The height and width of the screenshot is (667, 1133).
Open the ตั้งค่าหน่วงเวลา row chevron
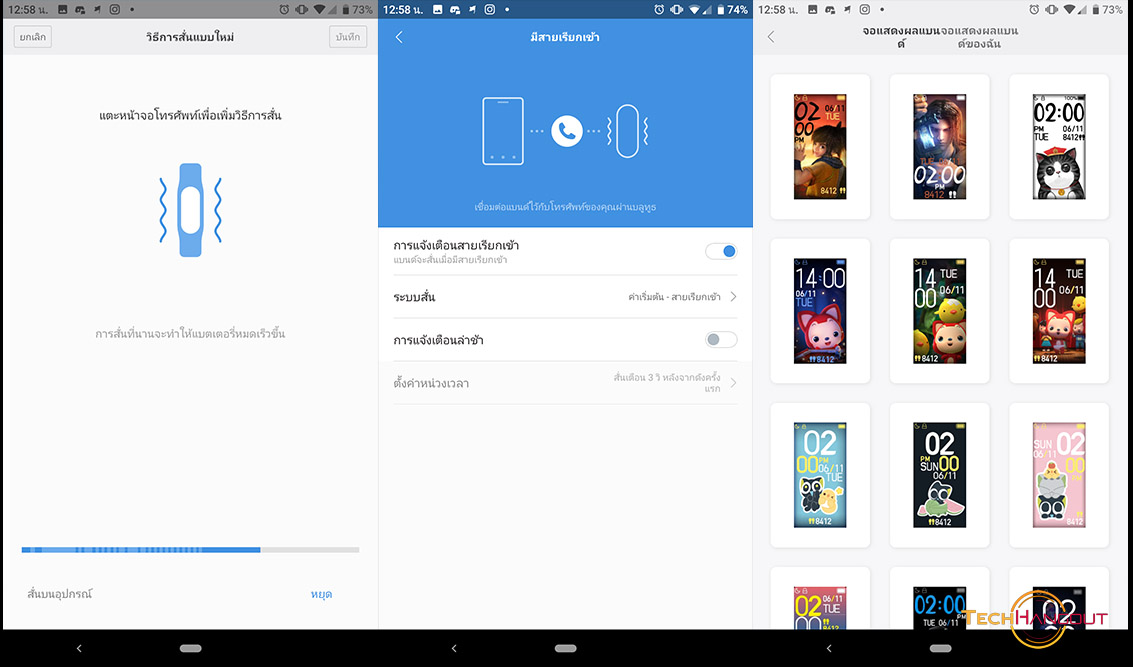[x=733, y=382]
